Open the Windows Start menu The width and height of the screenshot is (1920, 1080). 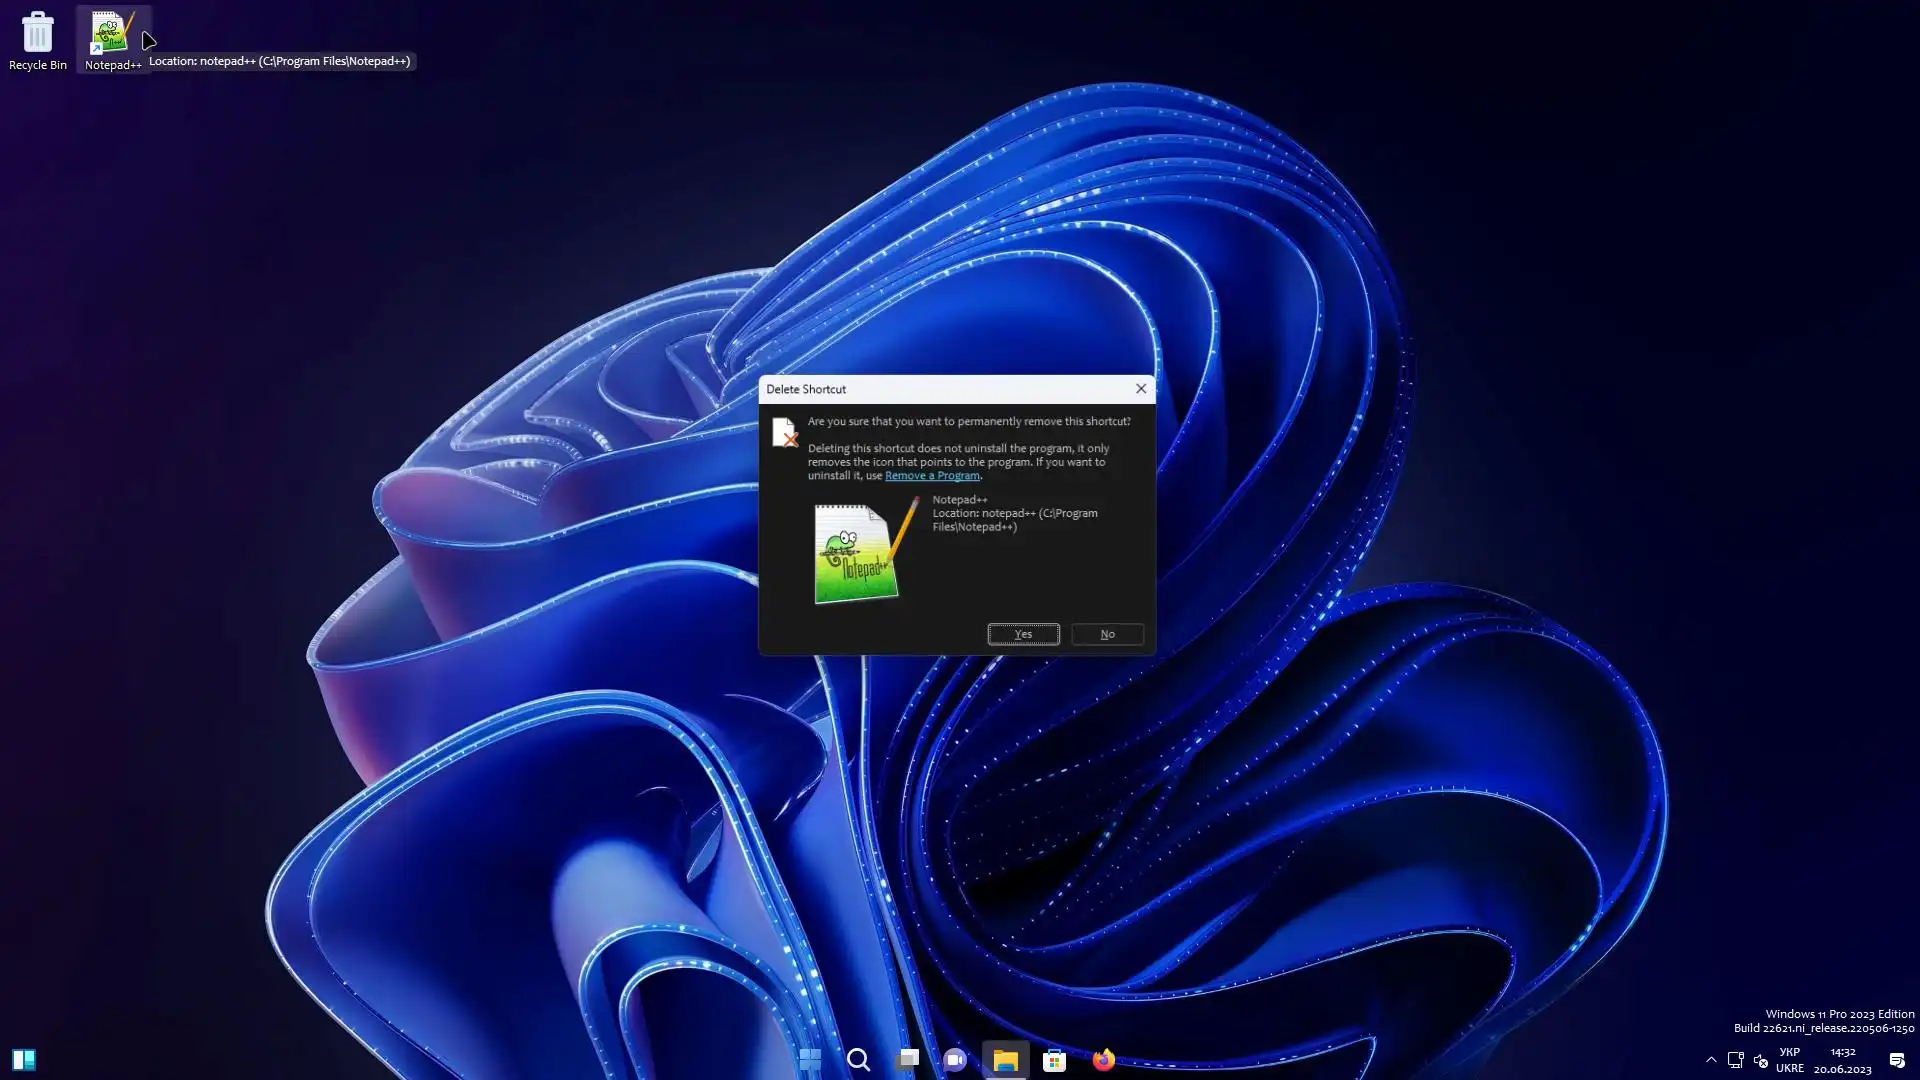[810, 1060]
